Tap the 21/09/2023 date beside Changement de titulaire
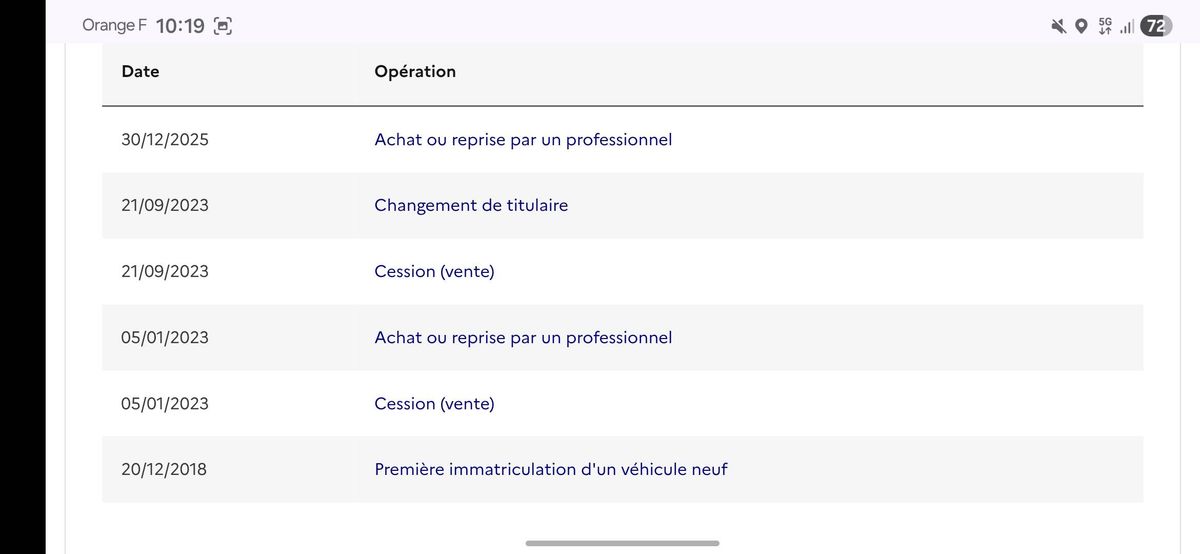Image resolution: width=1200 pixels, height=554 pixels. 165,206
